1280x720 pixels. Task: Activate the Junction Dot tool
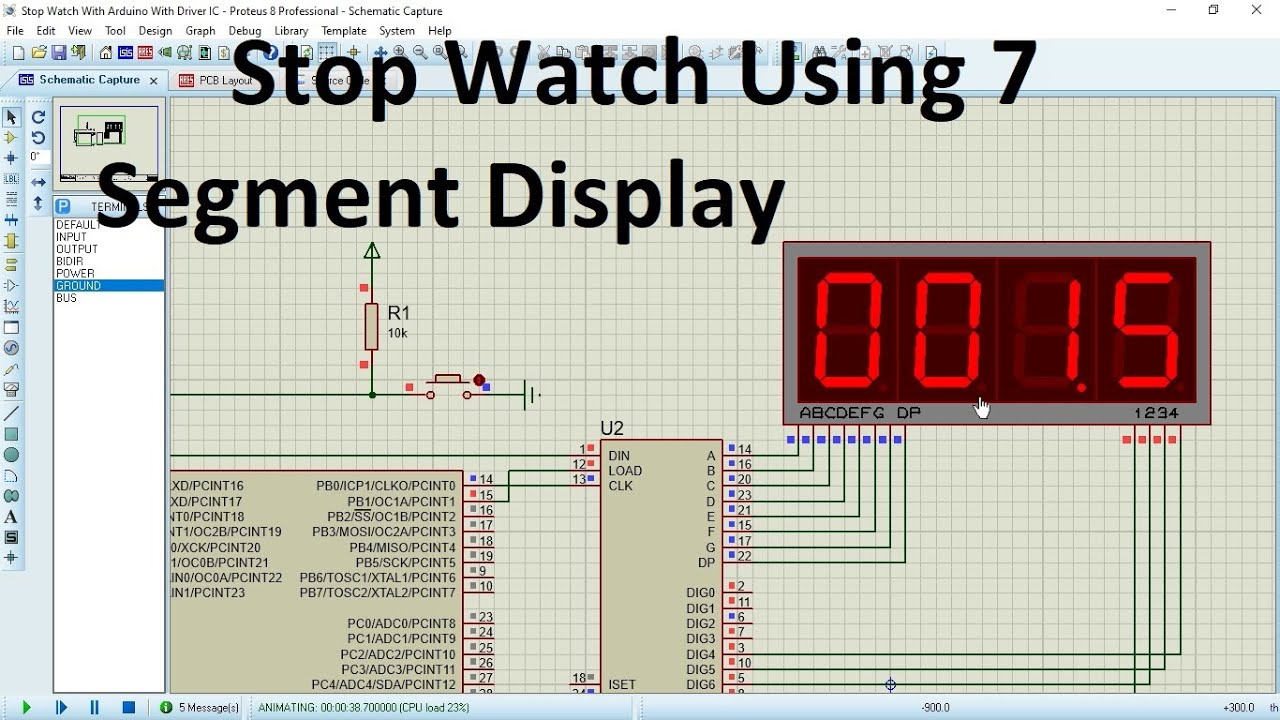coord(11,158)
